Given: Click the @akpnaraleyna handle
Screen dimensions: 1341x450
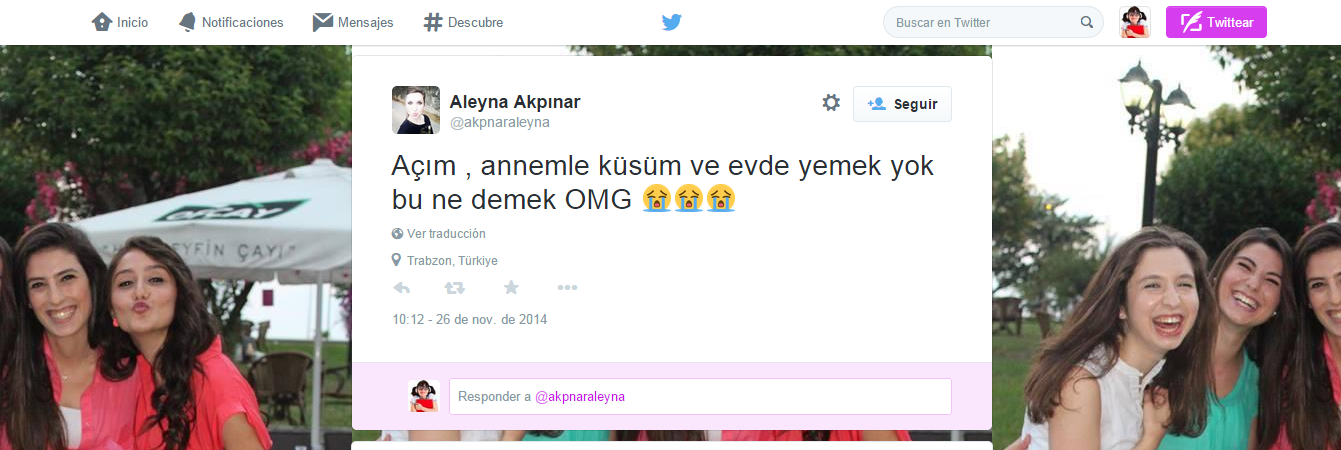Looking at the screenshot, I should pos(499,122).
